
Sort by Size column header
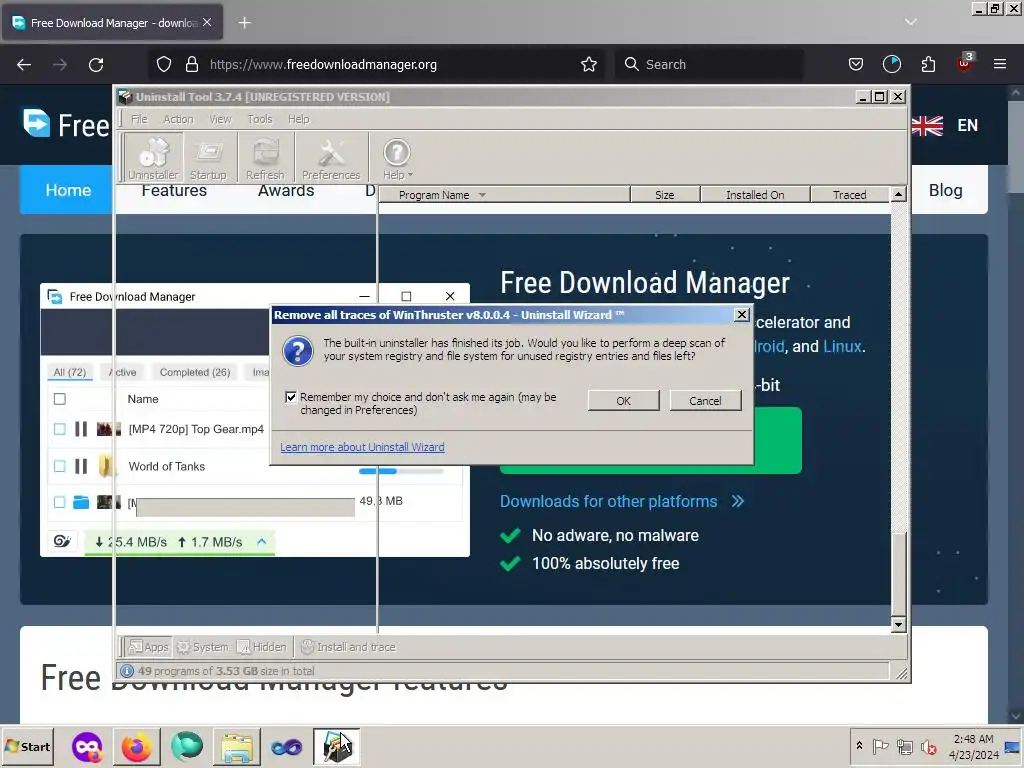665,195
